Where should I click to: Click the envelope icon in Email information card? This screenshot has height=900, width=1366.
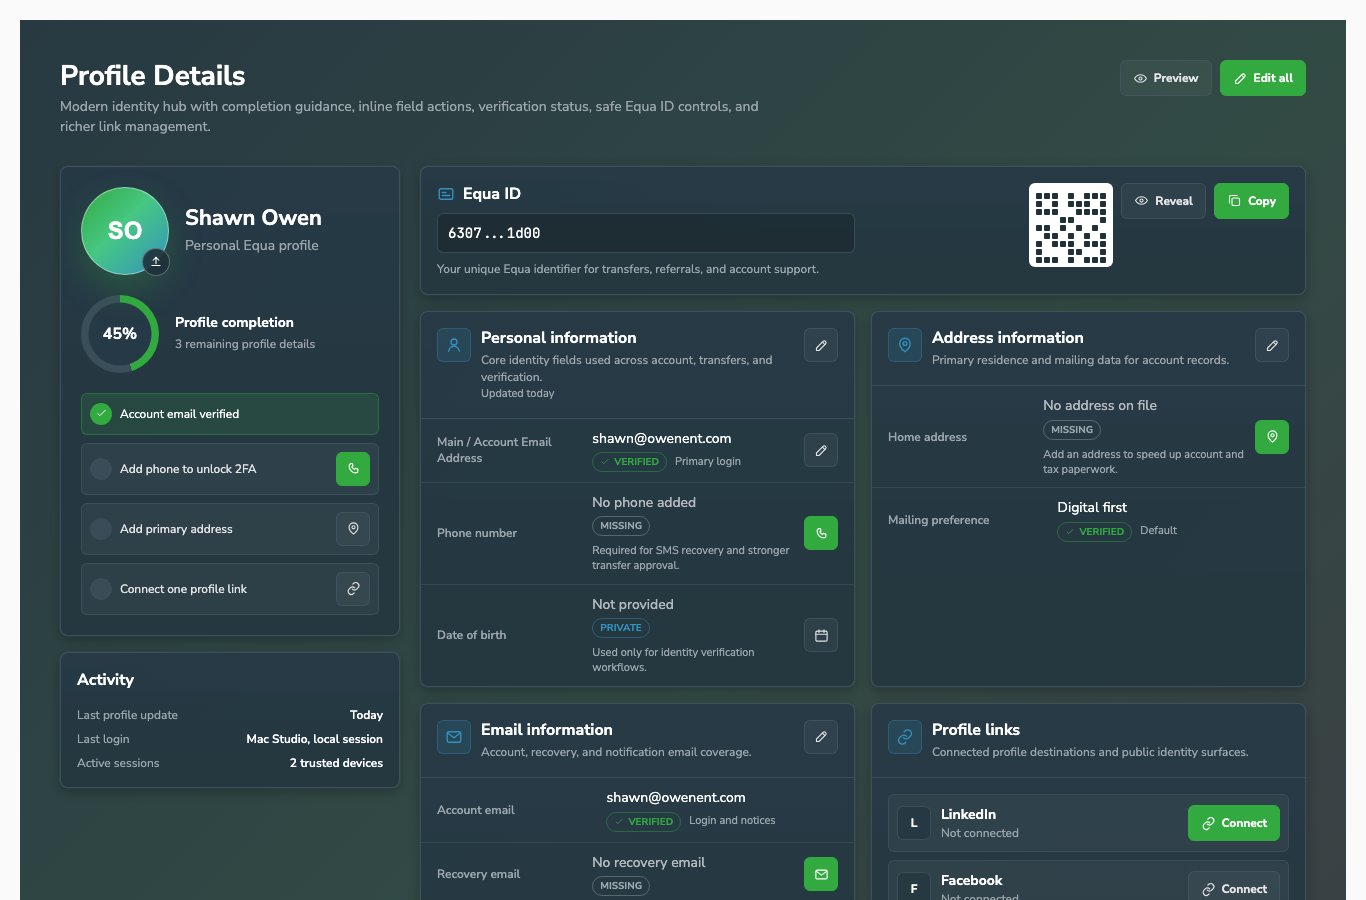tap(454, 737)
